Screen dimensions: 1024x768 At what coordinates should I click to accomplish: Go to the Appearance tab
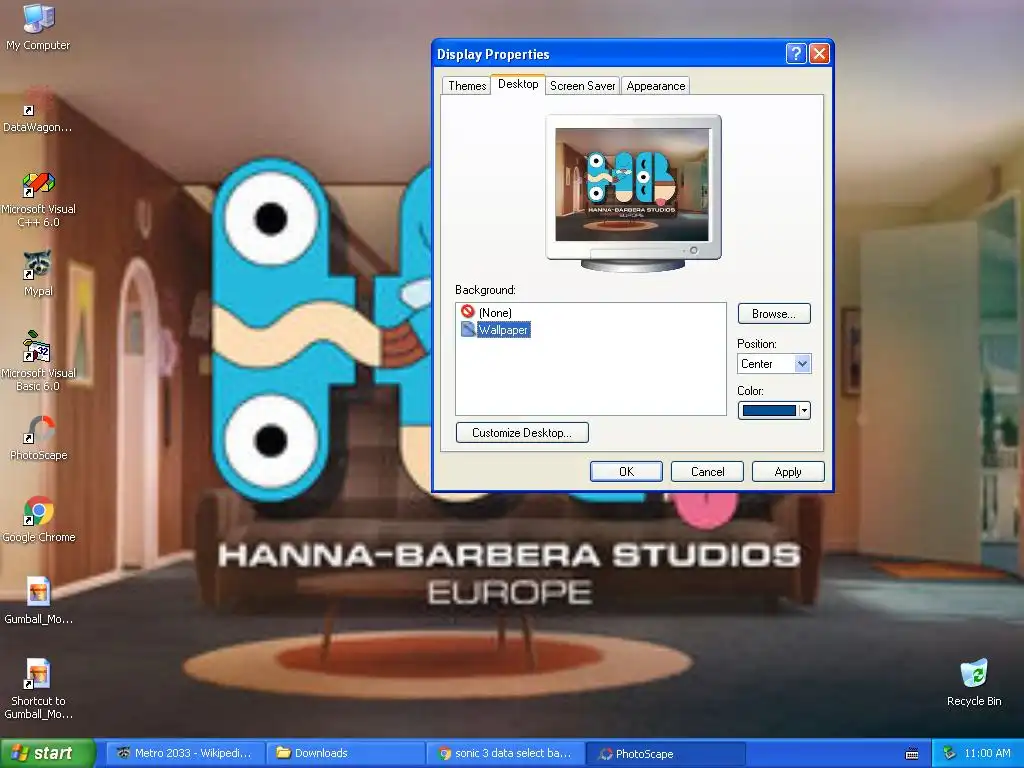pyautogui.click(x=655, y=86)
